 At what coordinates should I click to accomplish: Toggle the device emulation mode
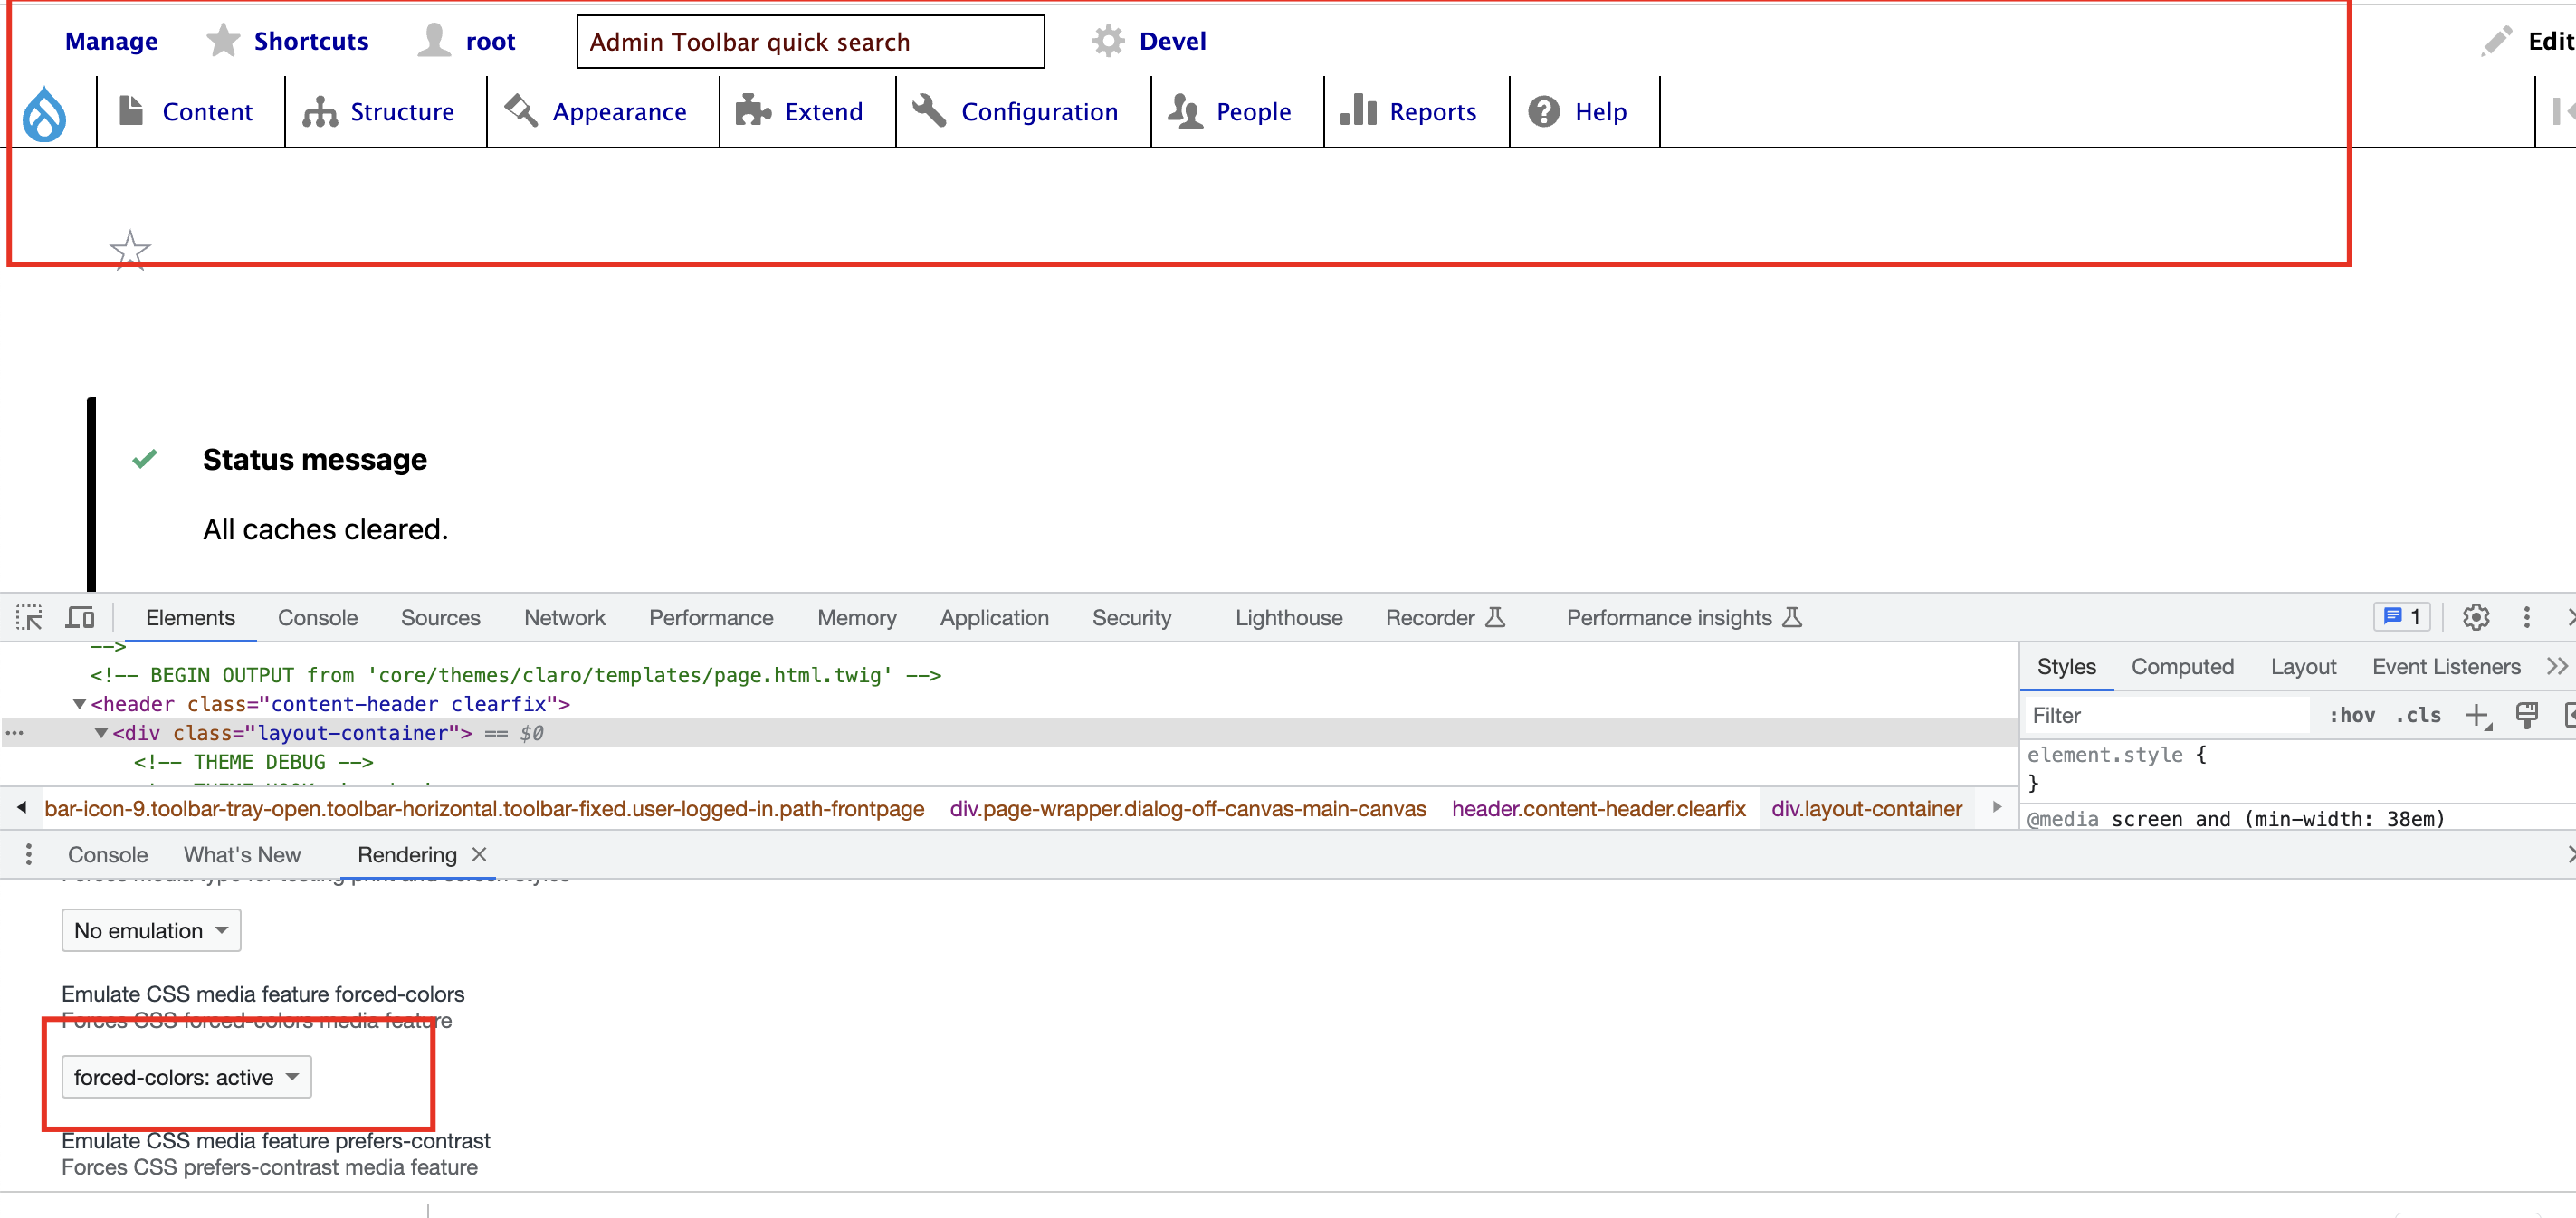click(79, 617)
